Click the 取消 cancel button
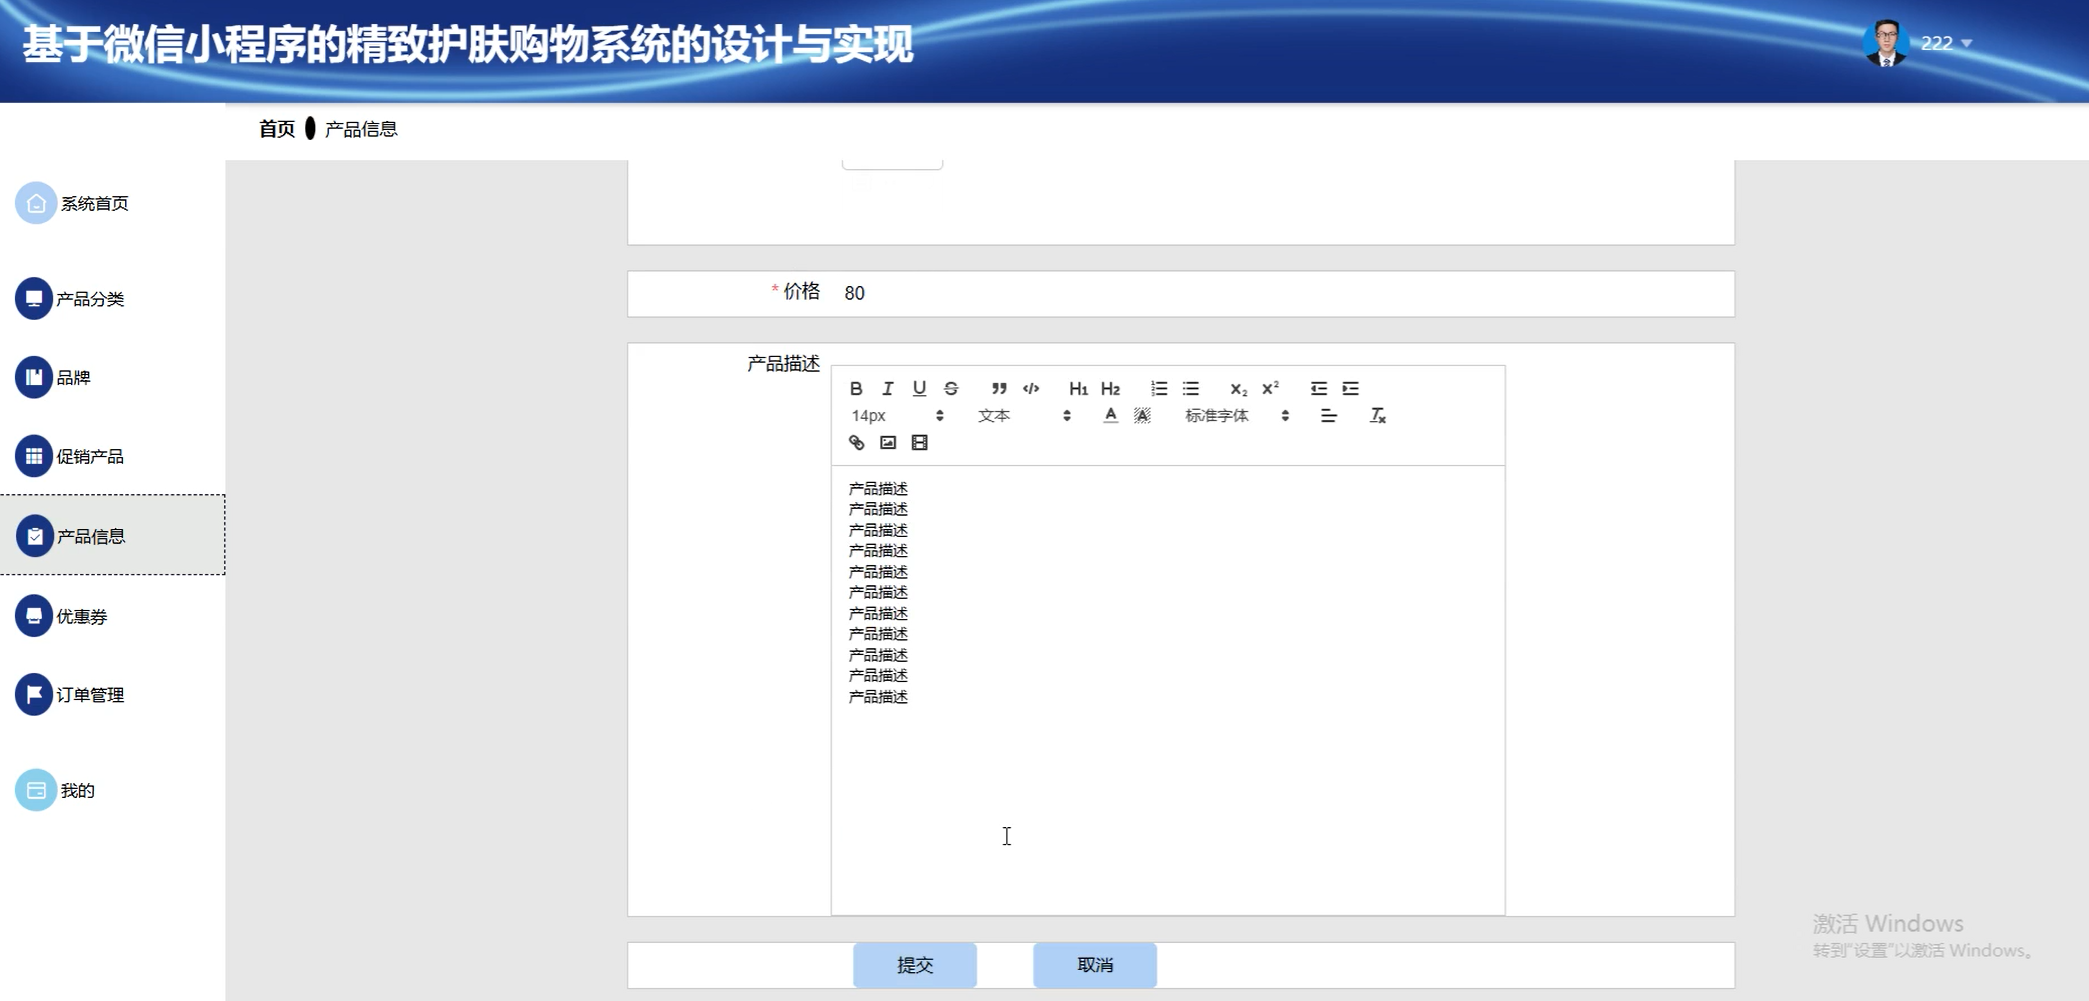Viewport: 2089px width, 1001px height. [1095, 965]
